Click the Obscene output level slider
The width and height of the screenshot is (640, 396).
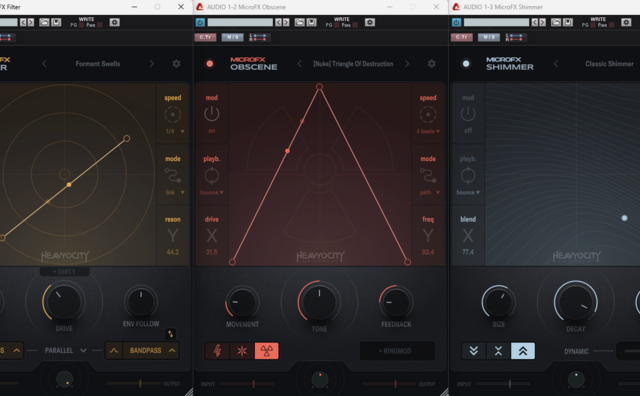[x=390, y=384]
